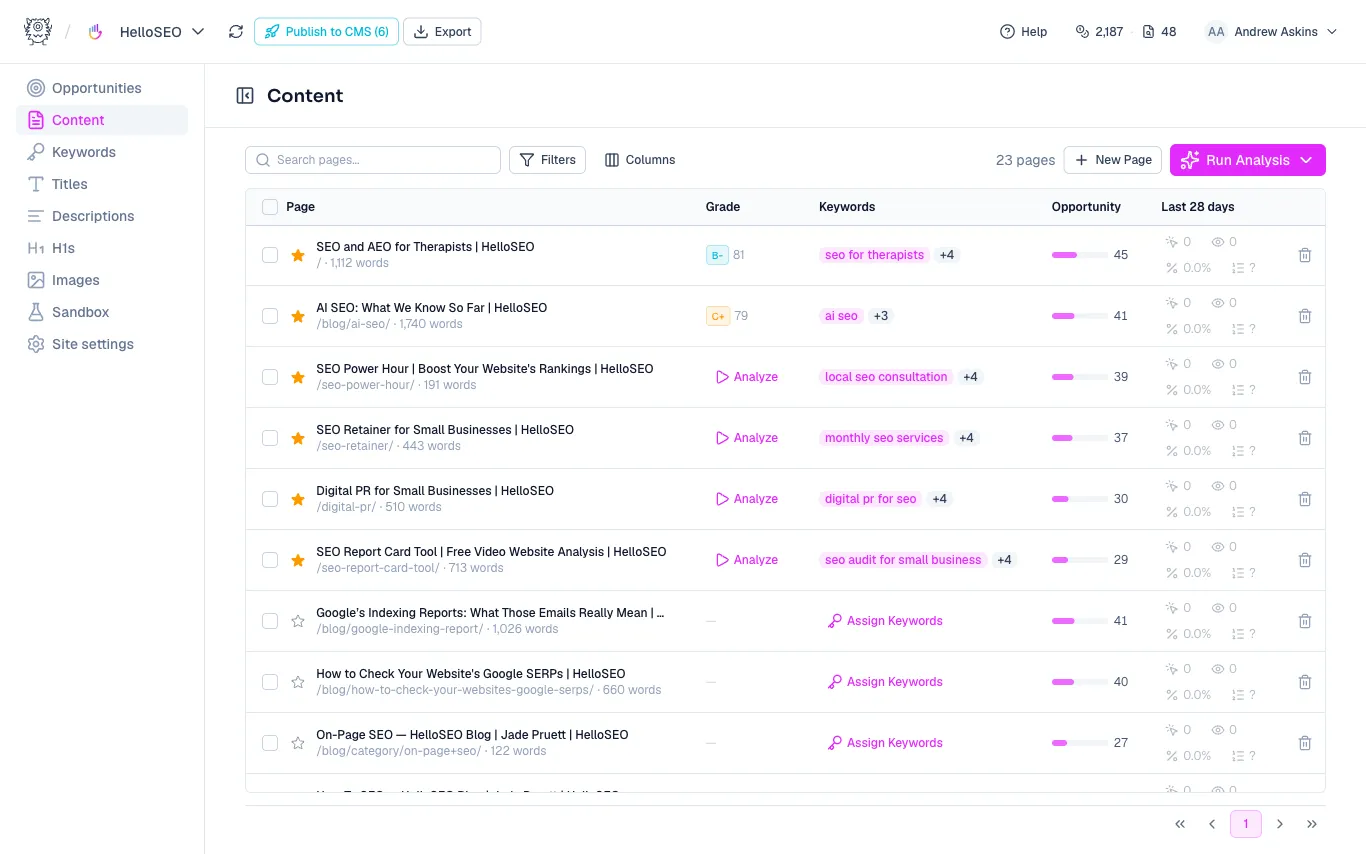Viewport: 1366px width, 854px height.
Task: Check the SEO Retainer for Small Businesses row
Action: (x=270, y=438)
